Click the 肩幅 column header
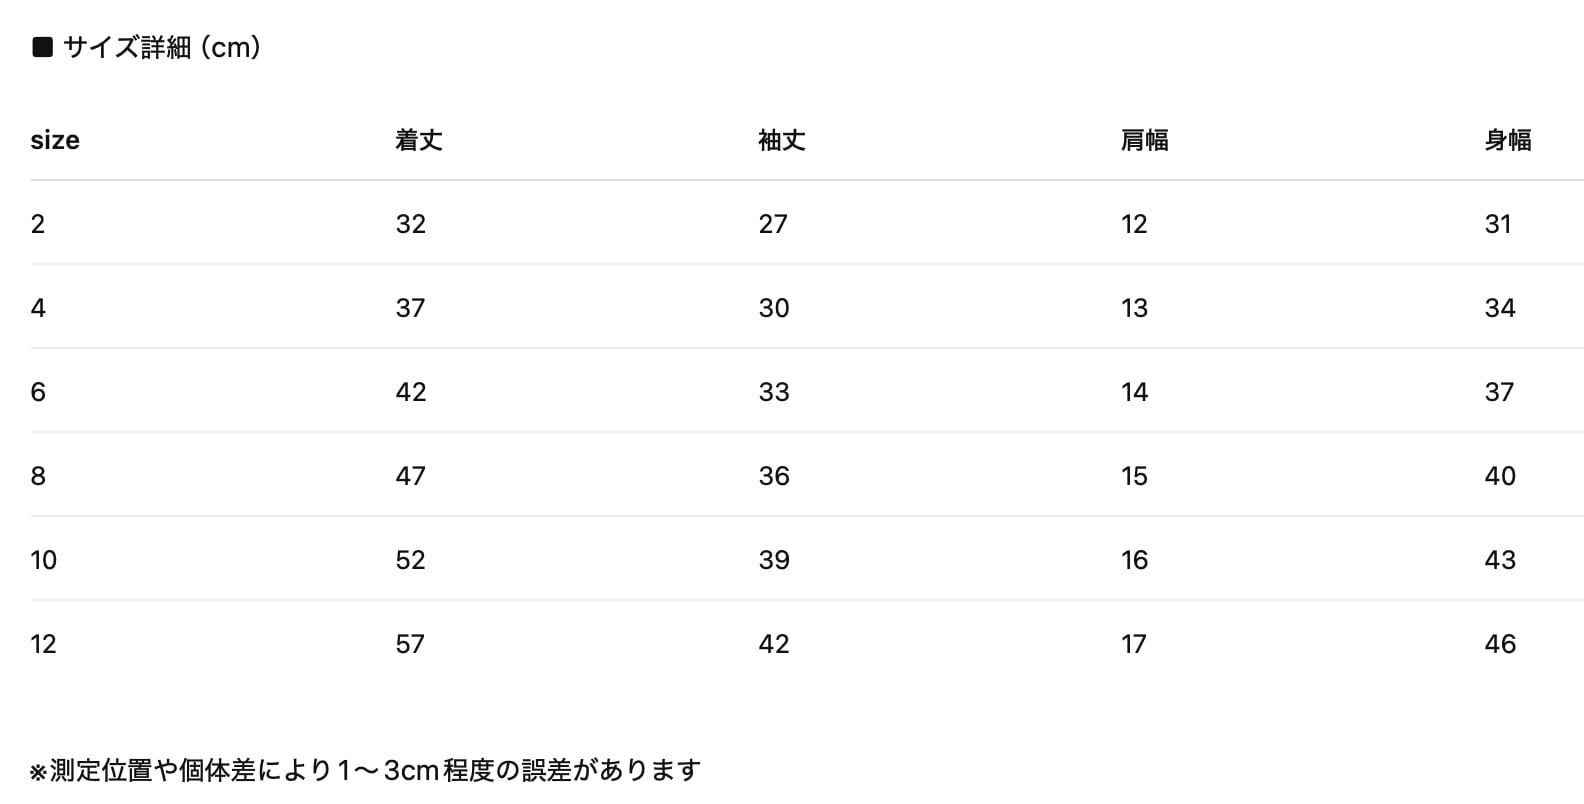The width and height of the screenshot is (1584, 804). pyautogui.click(x=1145, y=140)
